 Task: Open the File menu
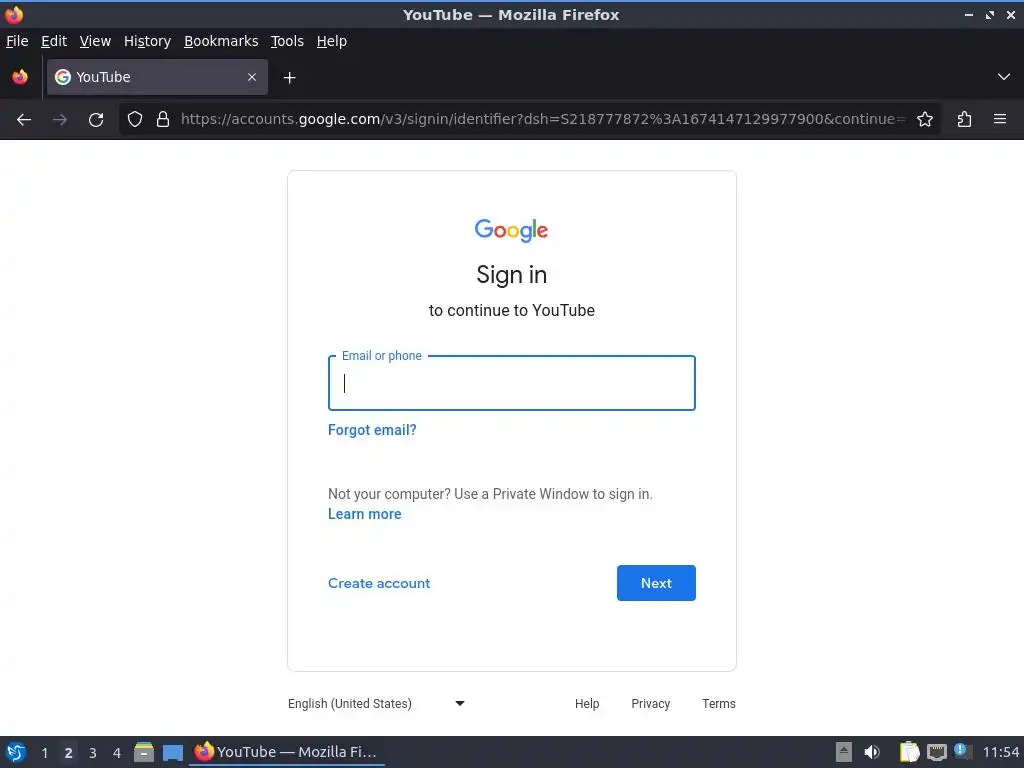17,41
